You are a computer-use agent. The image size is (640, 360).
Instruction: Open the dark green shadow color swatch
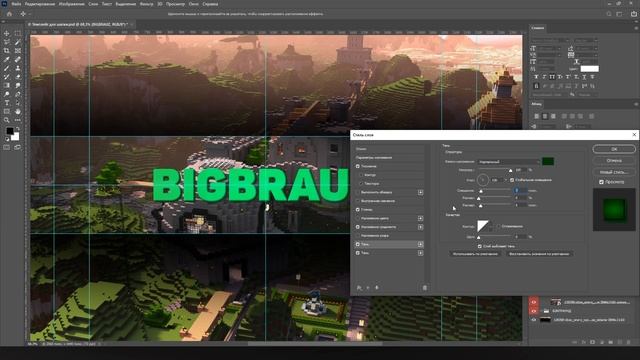coord(548,162)
